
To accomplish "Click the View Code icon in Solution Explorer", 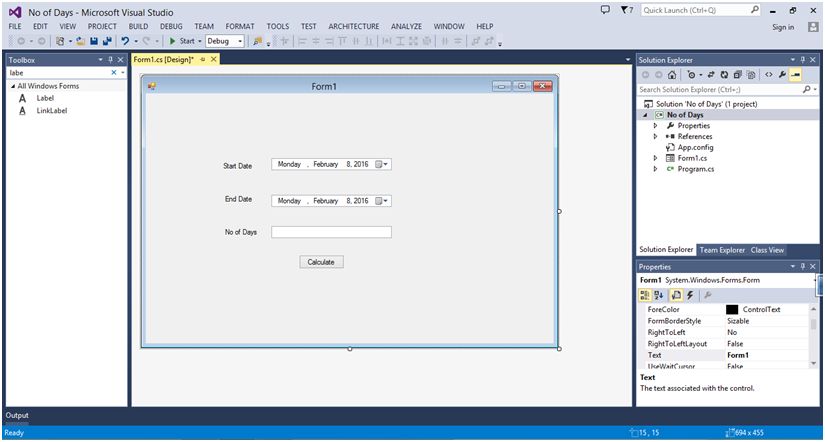I will point(769,75).
